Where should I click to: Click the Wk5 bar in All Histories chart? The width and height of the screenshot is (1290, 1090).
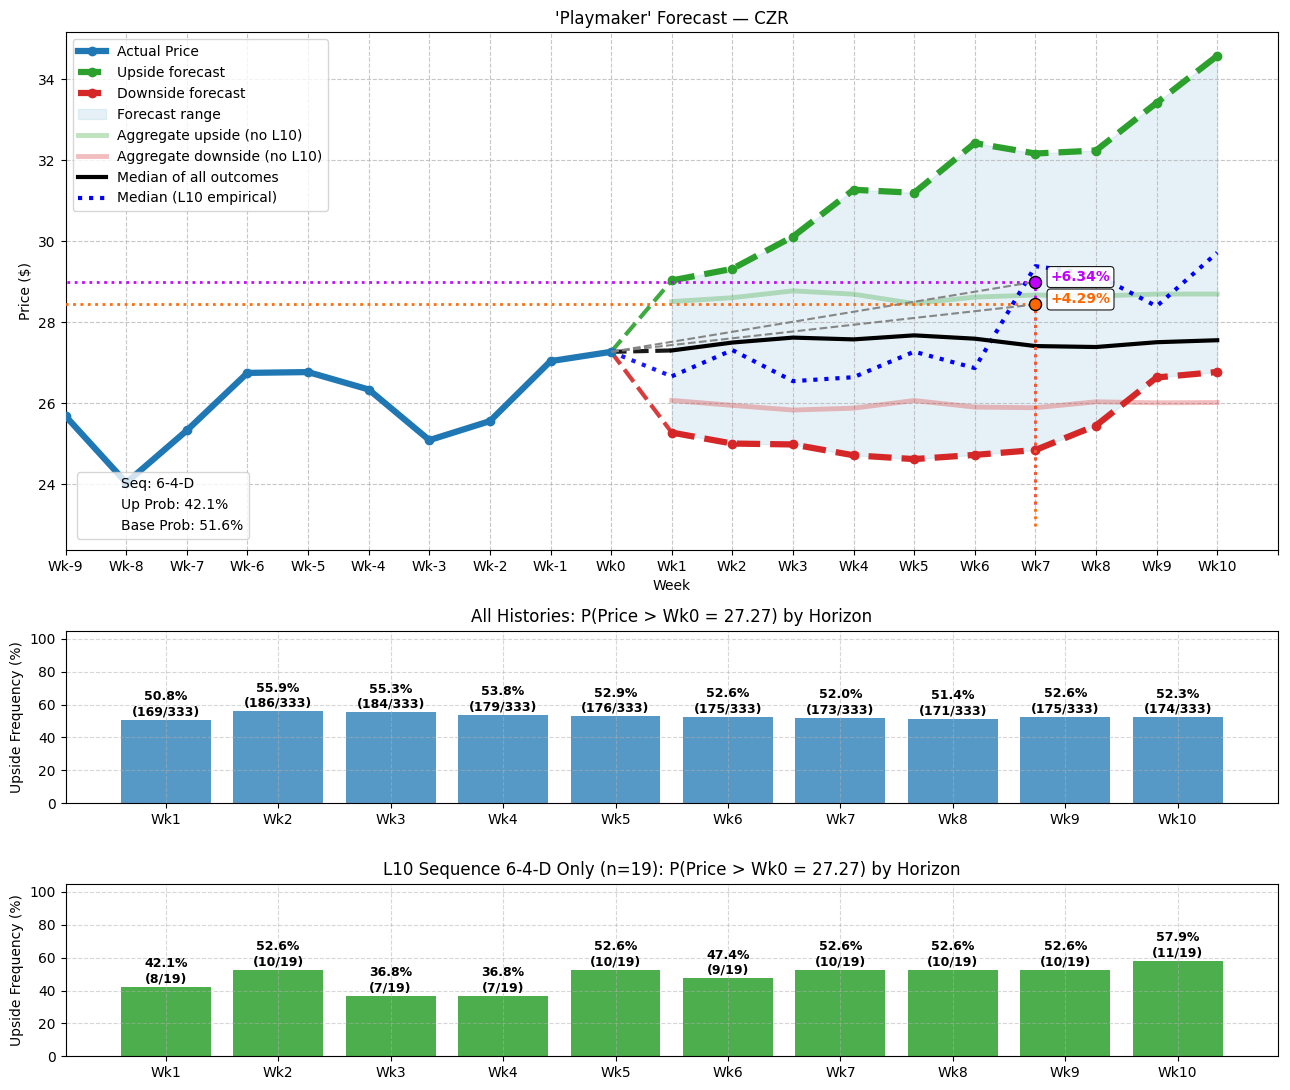point(615,760)
